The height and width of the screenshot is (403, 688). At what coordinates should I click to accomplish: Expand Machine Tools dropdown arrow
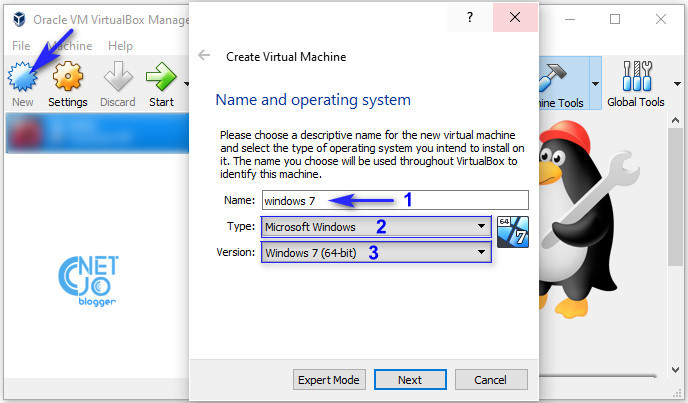(x=595, y=83)
